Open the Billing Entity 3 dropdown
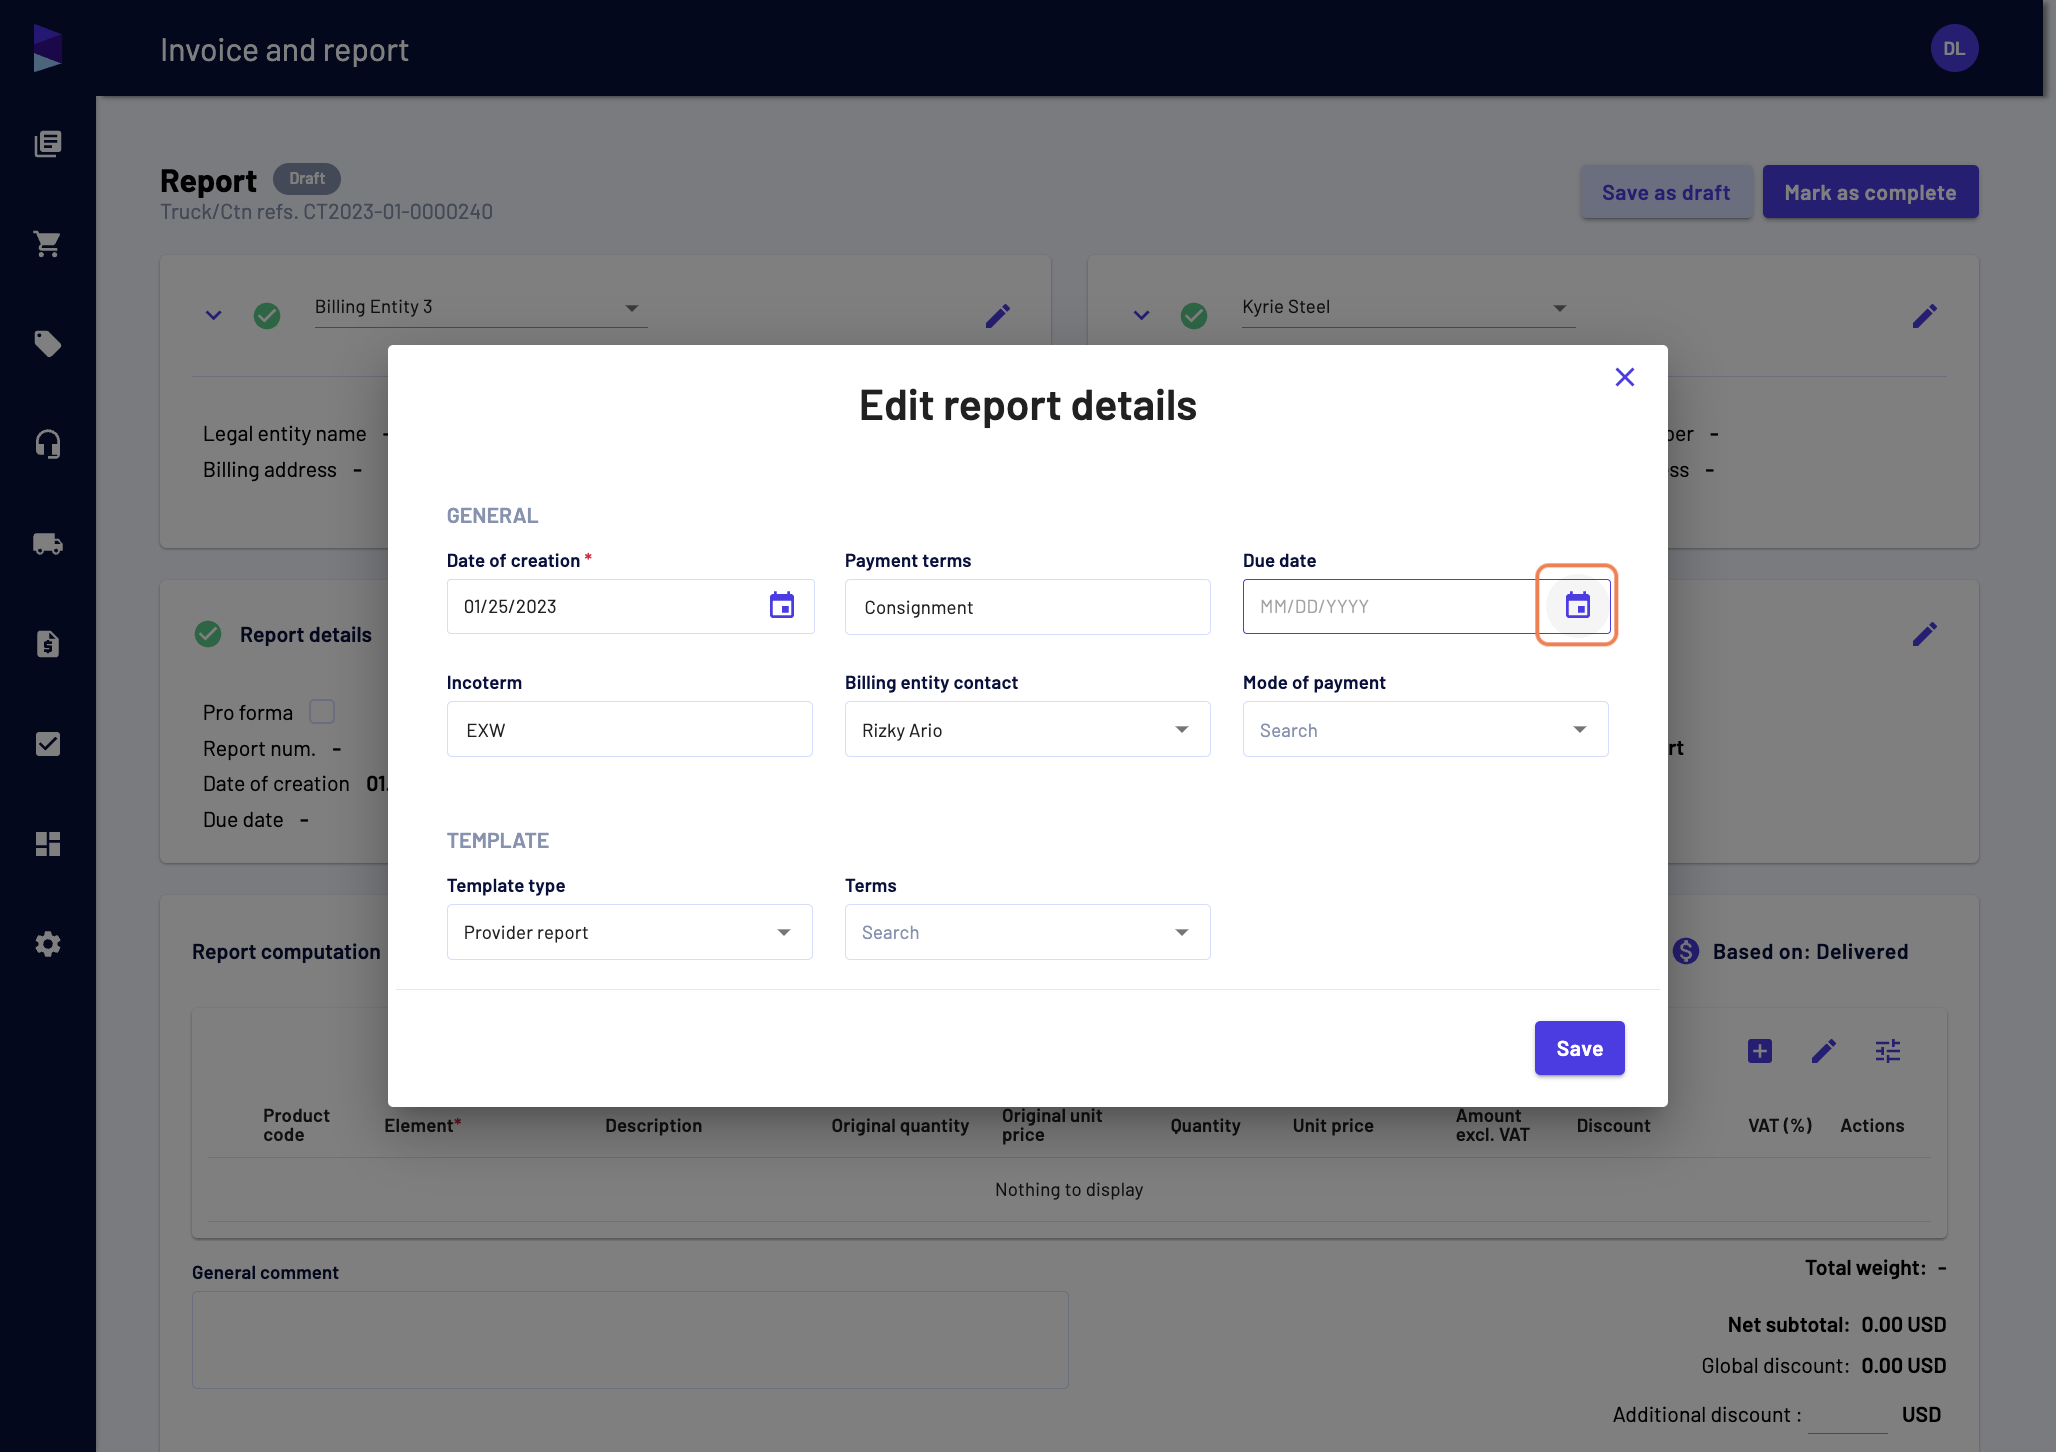Viewport: 2056px width, 1452px height. pyautogui.click(x=481, y=308)
